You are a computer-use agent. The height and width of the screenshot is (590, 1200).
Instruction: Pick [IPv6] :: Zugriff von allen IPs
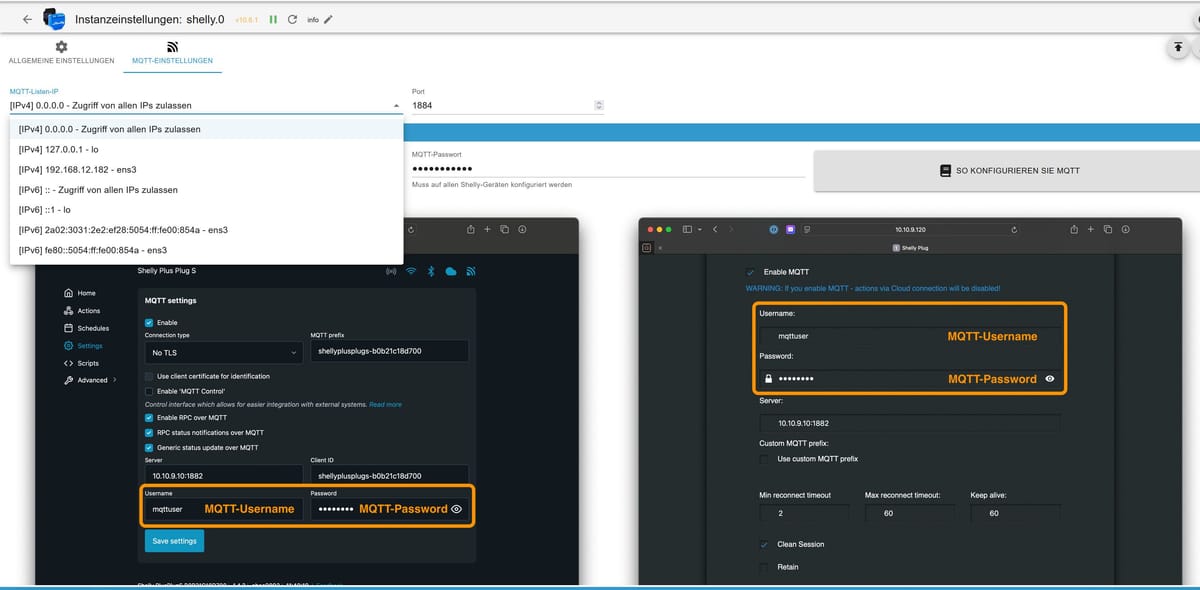[206, 189]
